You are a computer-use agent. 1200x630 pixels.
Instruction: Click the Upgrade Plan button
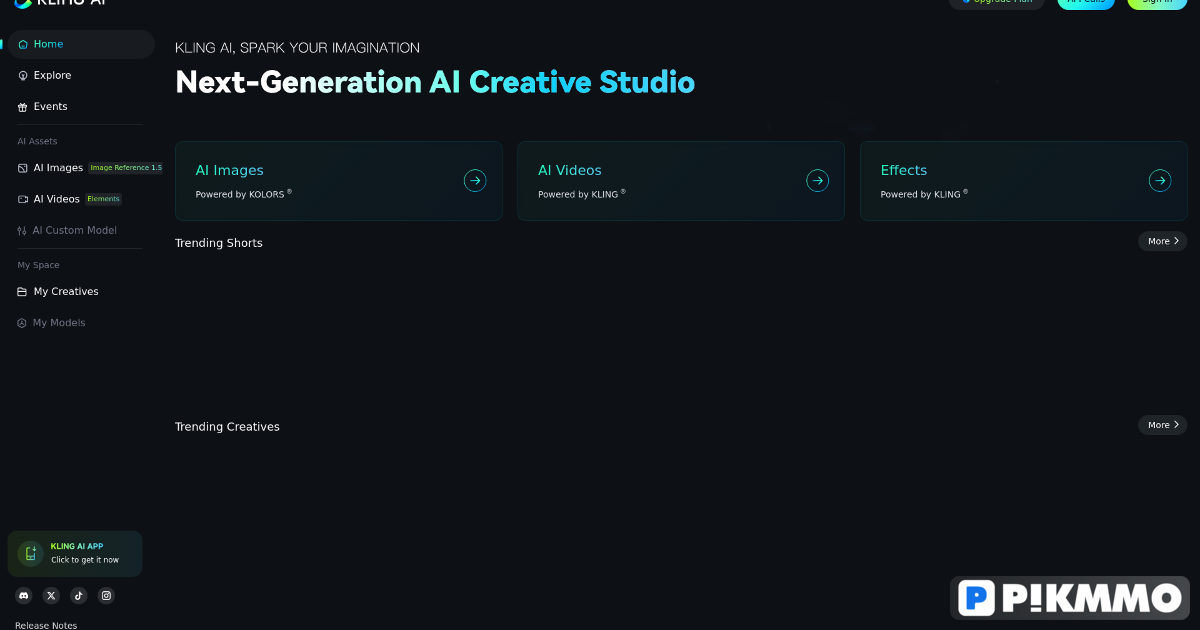(997, 3)
